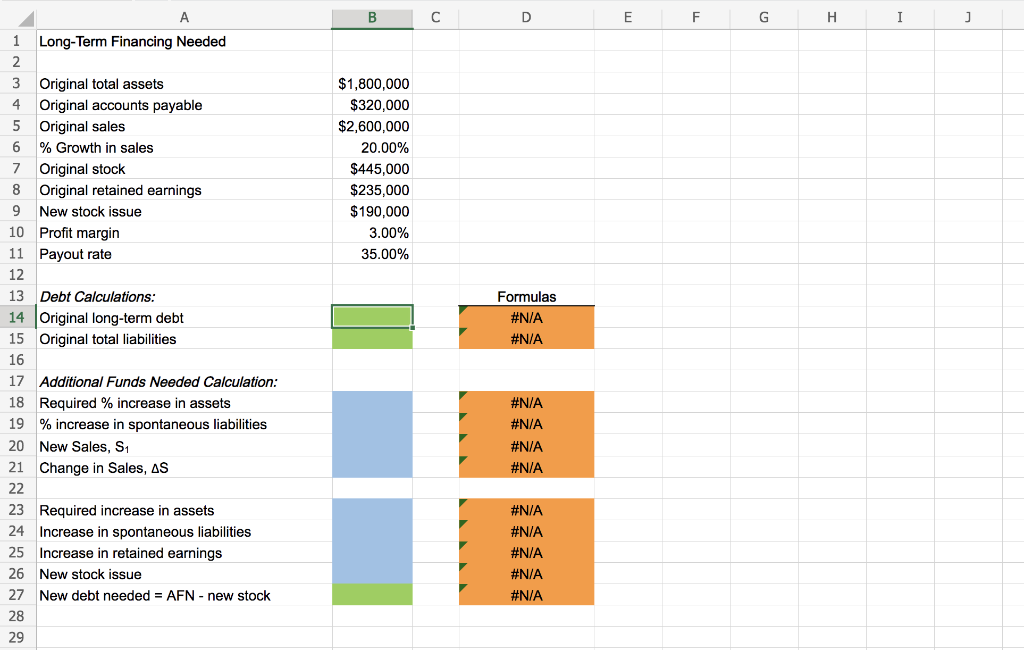Image resolution: width=1024 pixels, height=650 pixels.
Task: Click #N/A formula for Original total liabilities
Action: tap(526, 339)
